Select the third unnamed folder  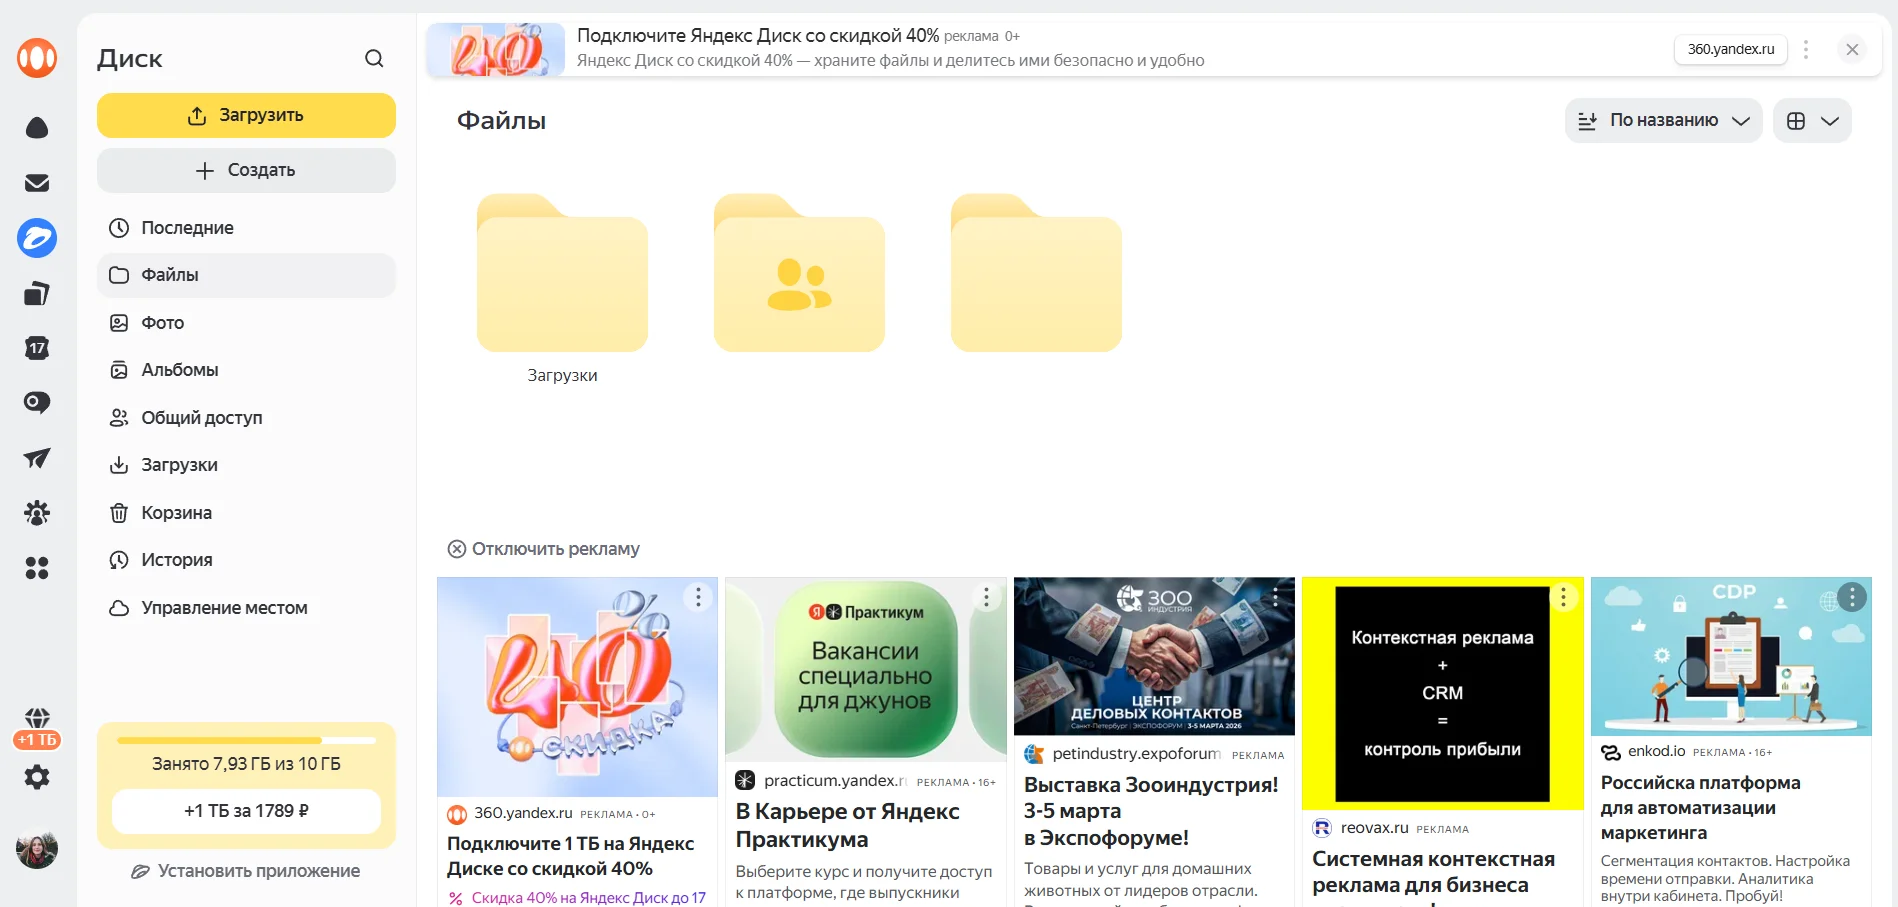(1036, 273)
